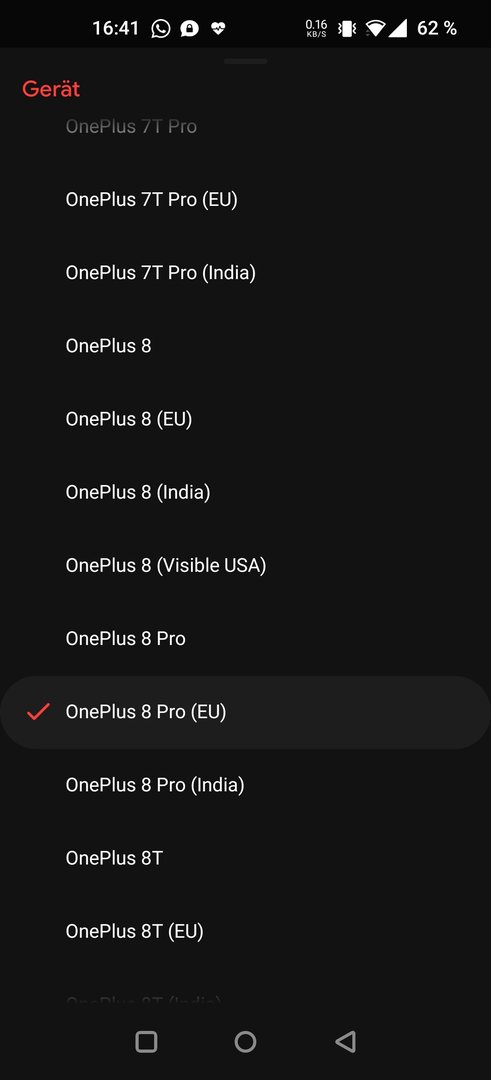Select OnePlus 8 Pro (India) device
Screen dimensions: 491x1080
point(245,785)
